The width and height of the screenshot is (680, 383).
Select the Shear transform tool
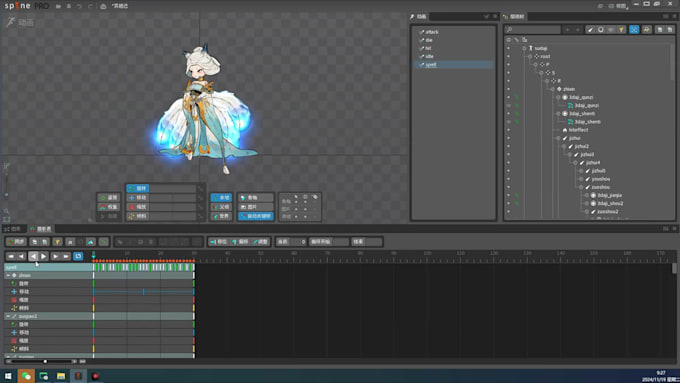point(138,216)
